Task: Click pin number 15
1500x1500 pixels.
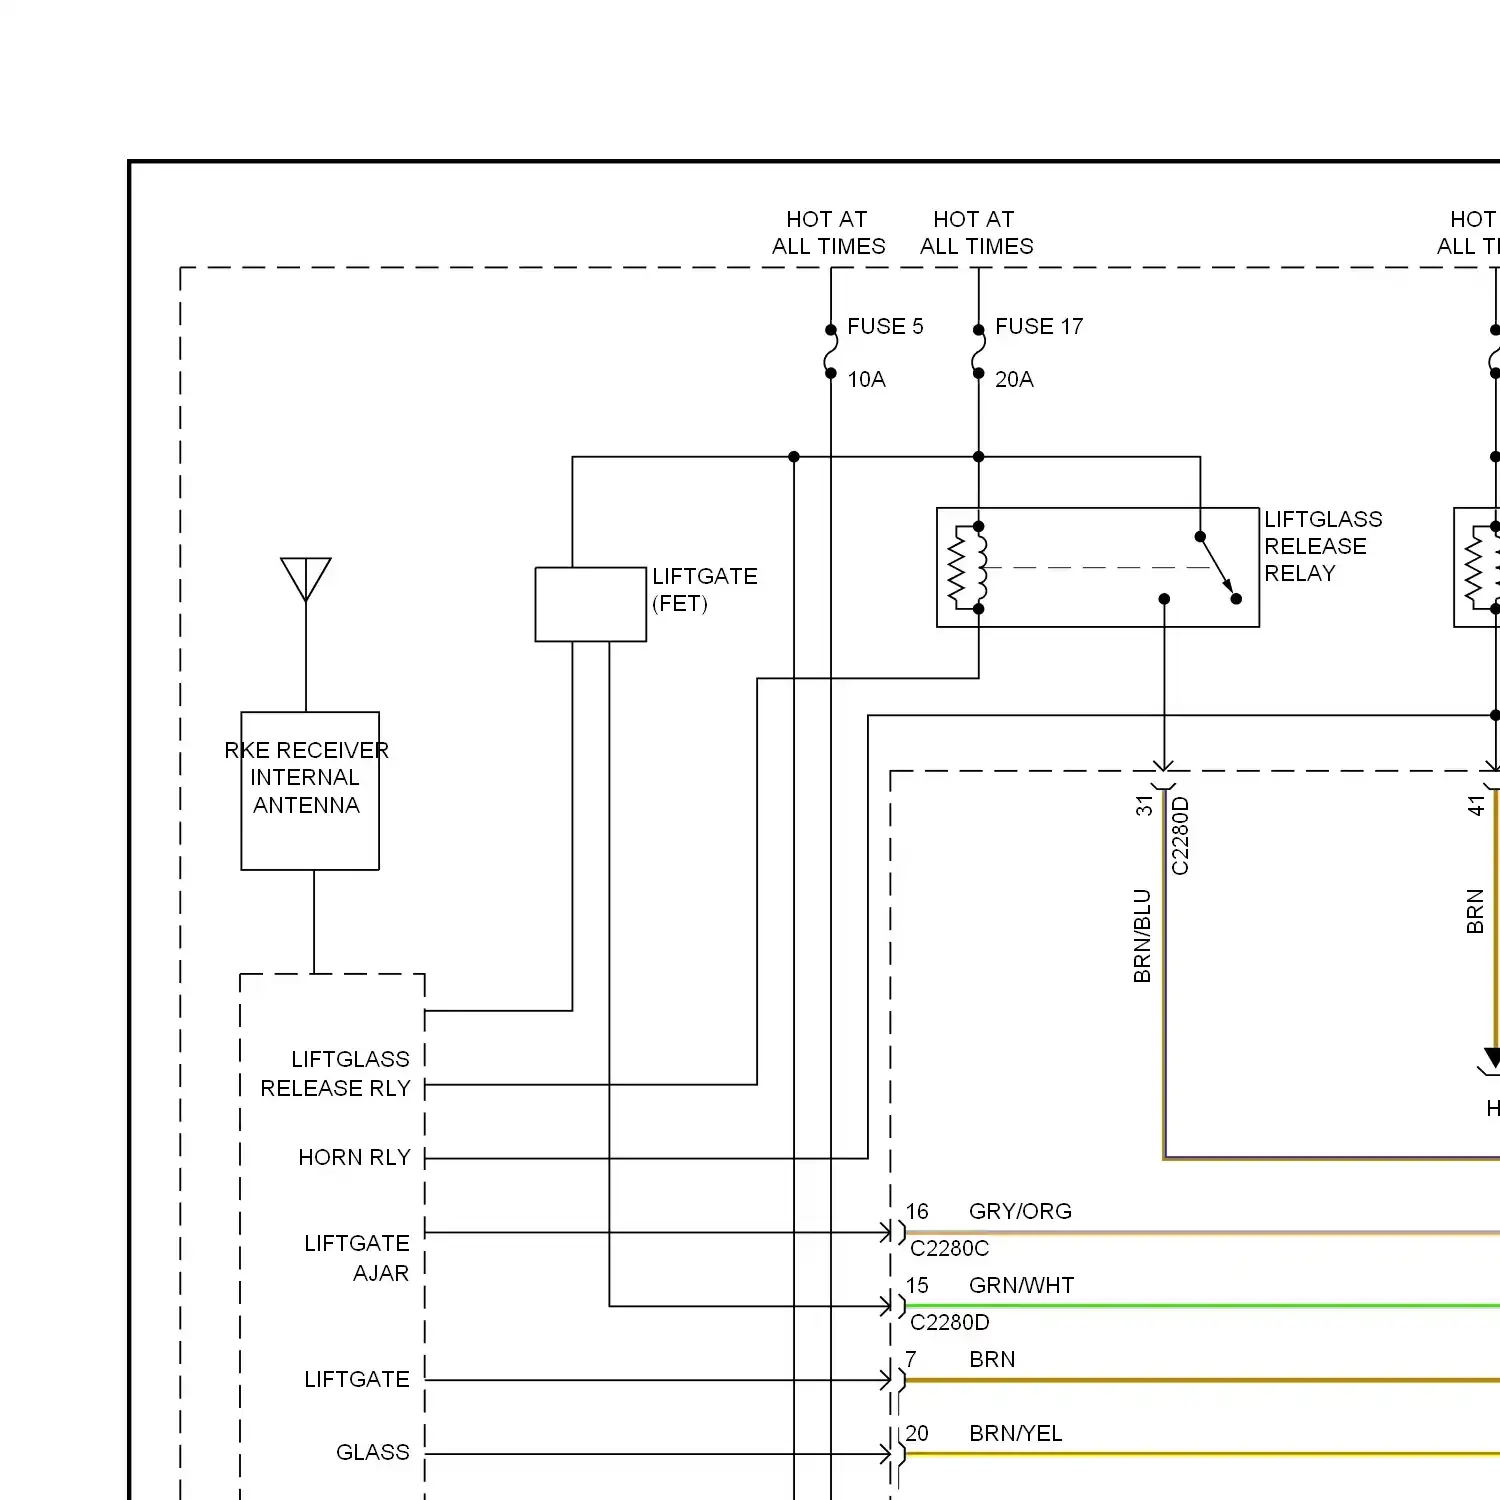Action: [917, 1285]
